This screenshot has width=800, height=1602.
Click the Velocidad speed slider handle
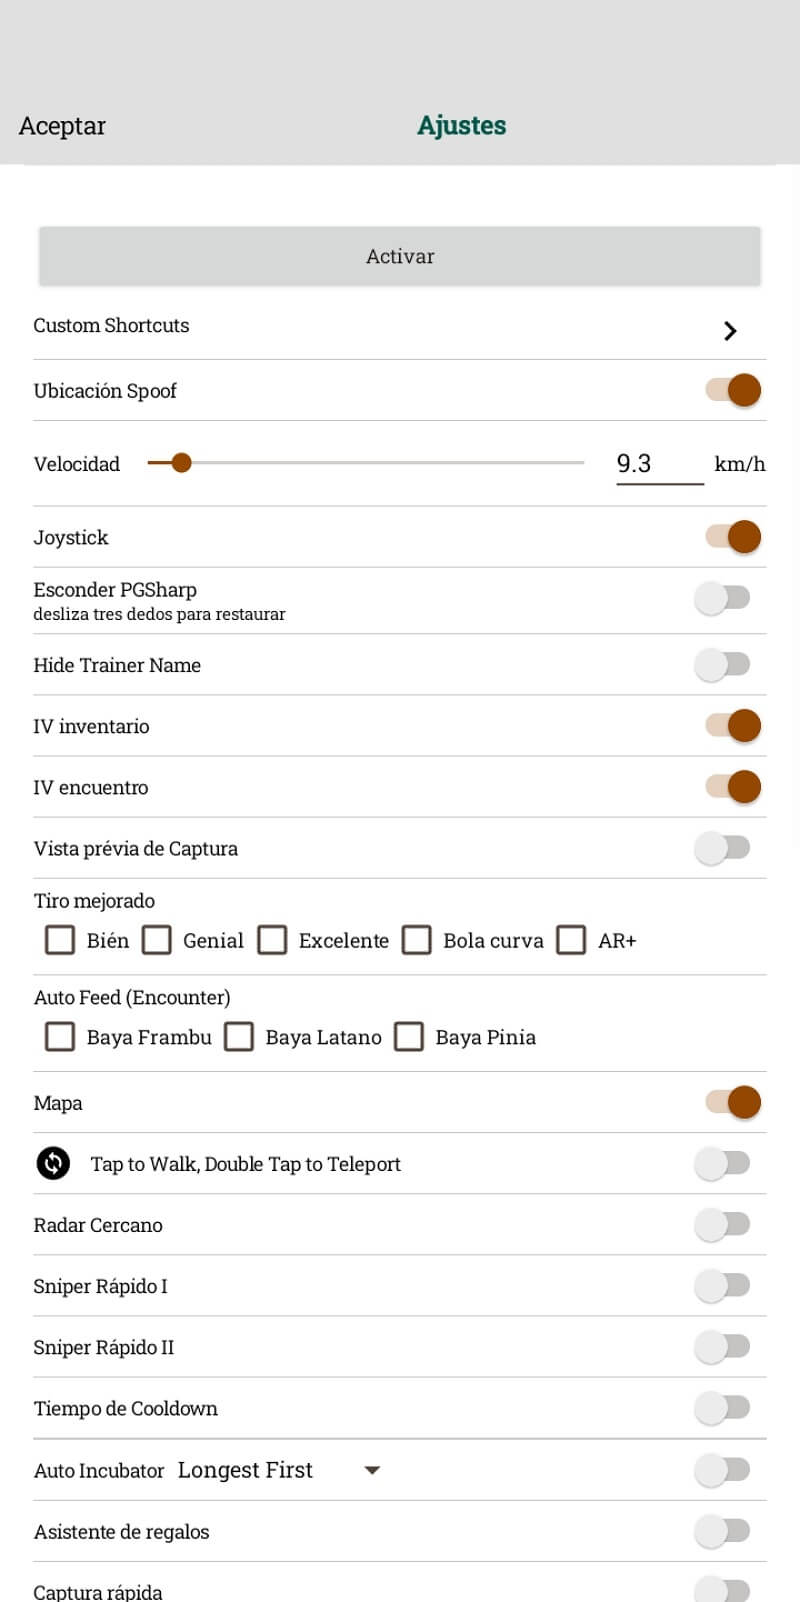coord(181,463)
